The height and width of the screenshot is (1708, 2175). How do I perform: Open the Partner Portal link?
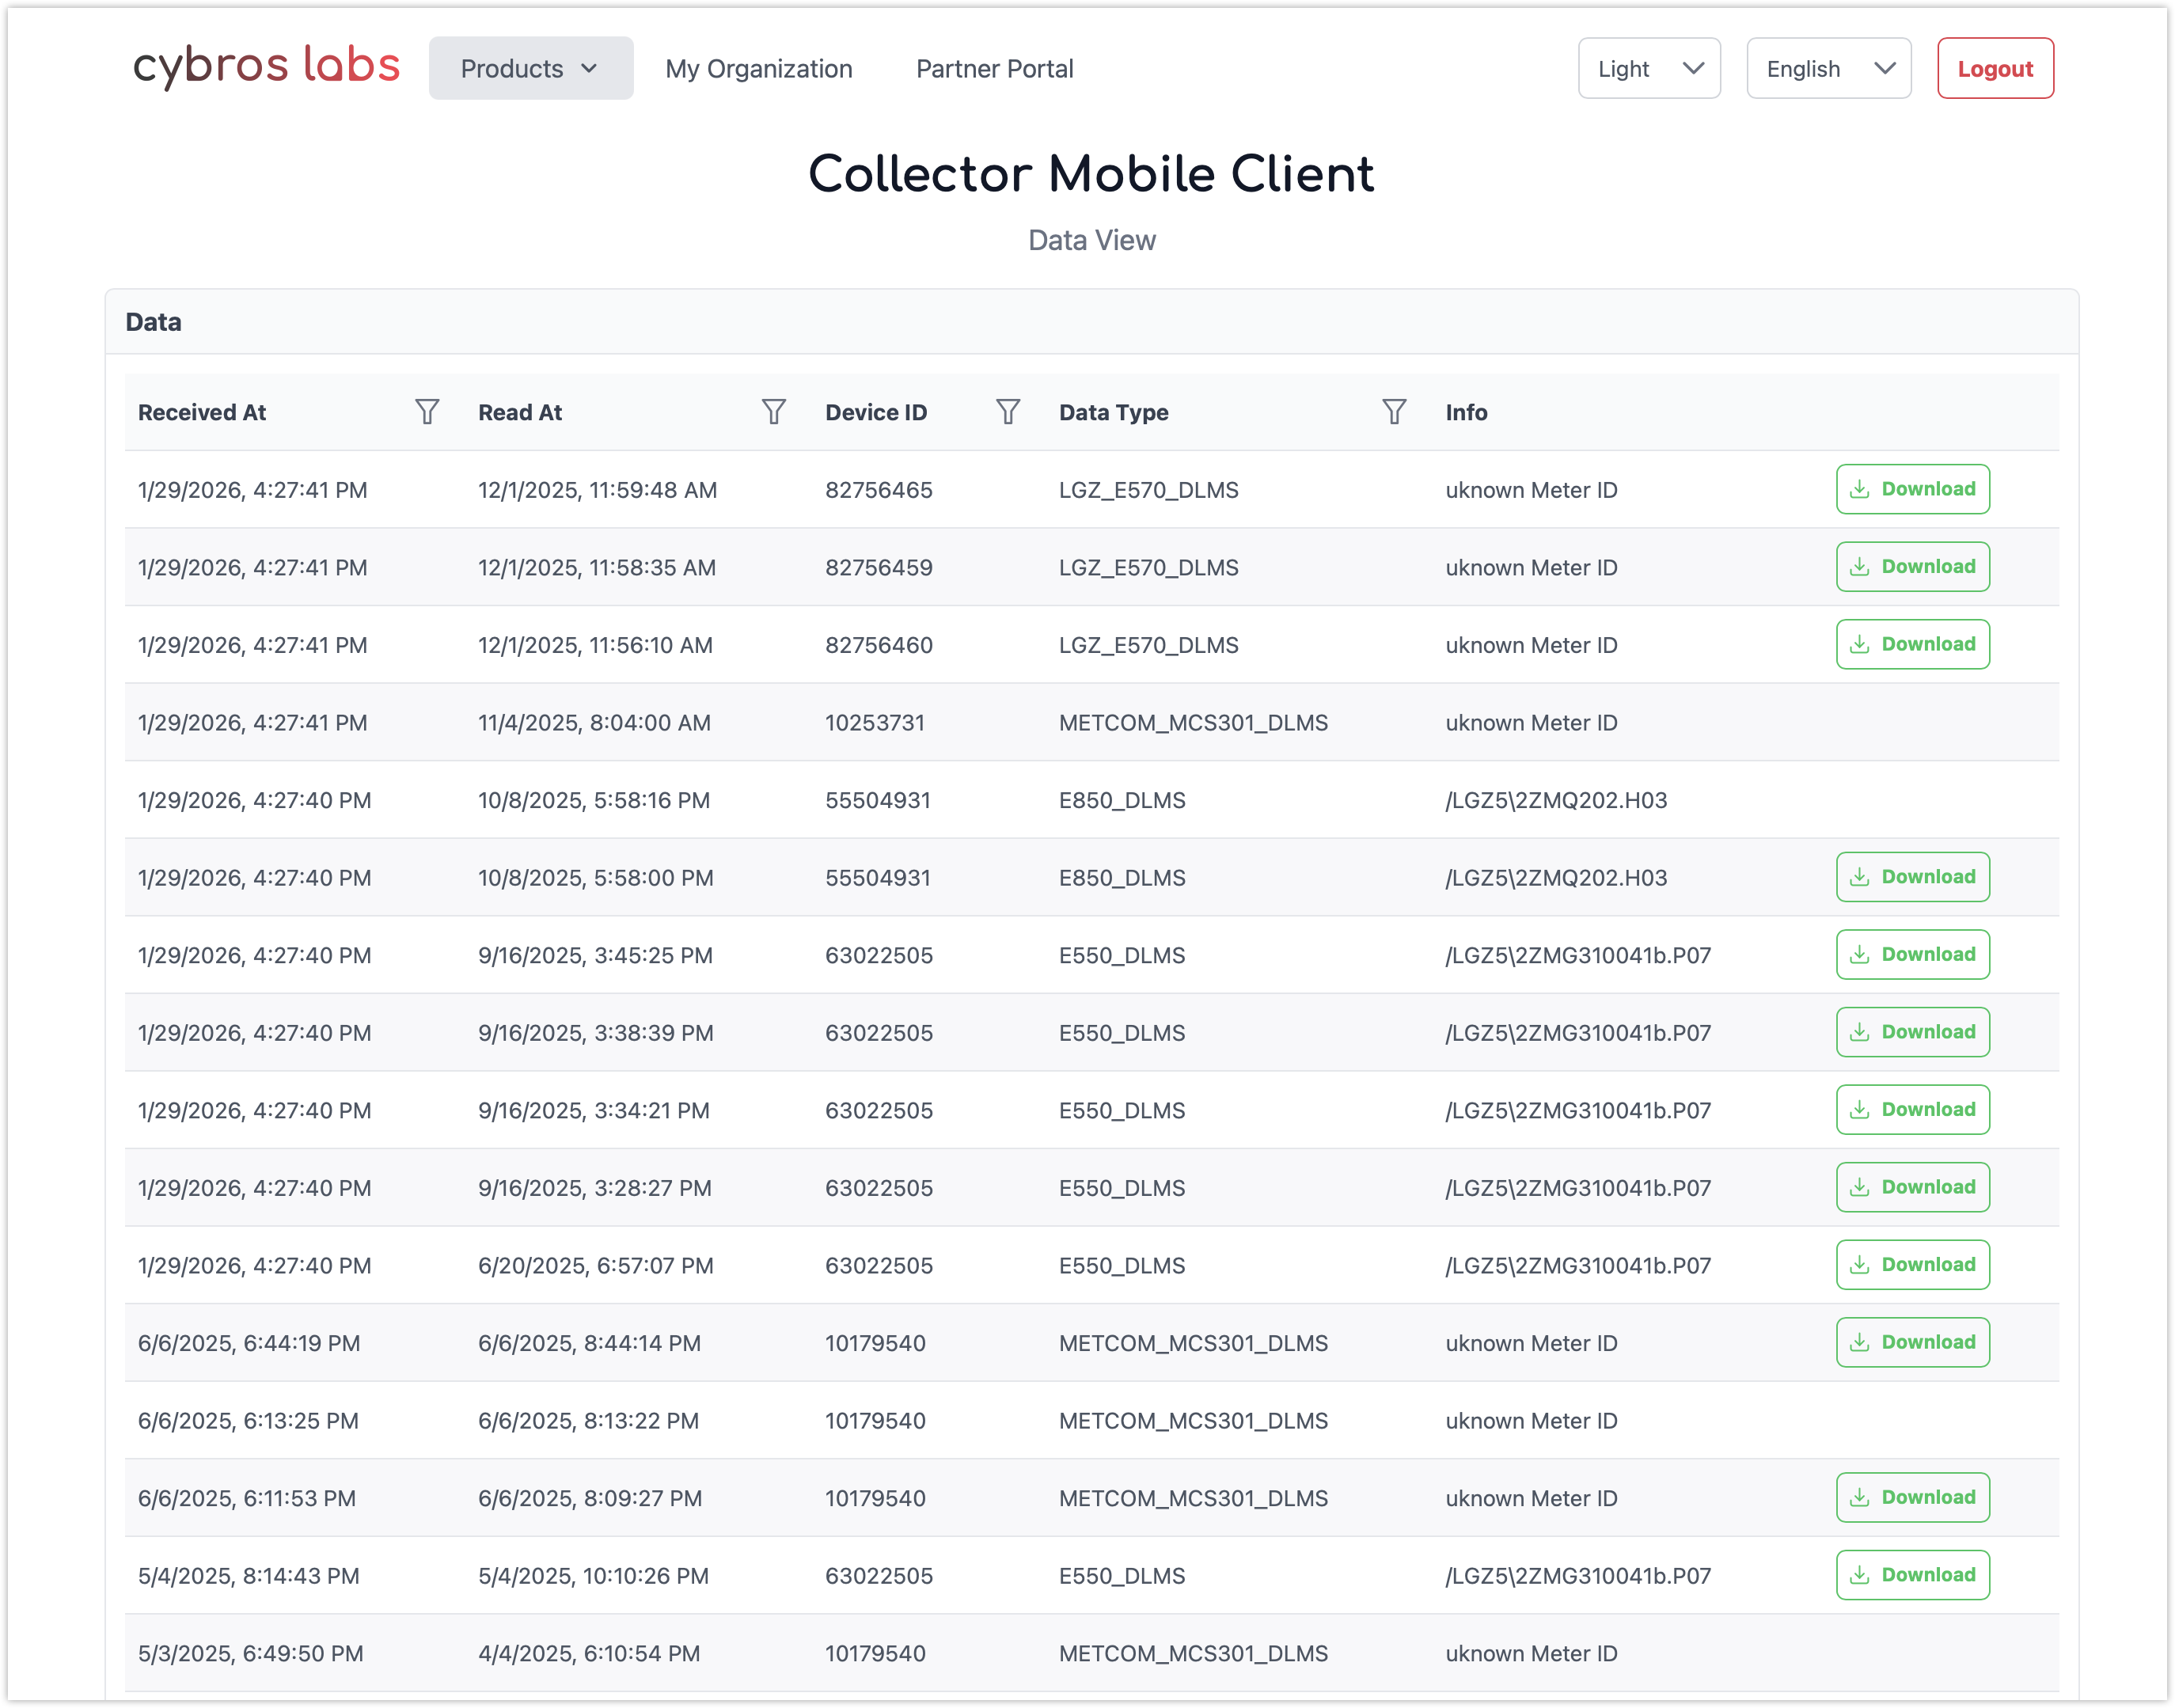coord(994,69)
